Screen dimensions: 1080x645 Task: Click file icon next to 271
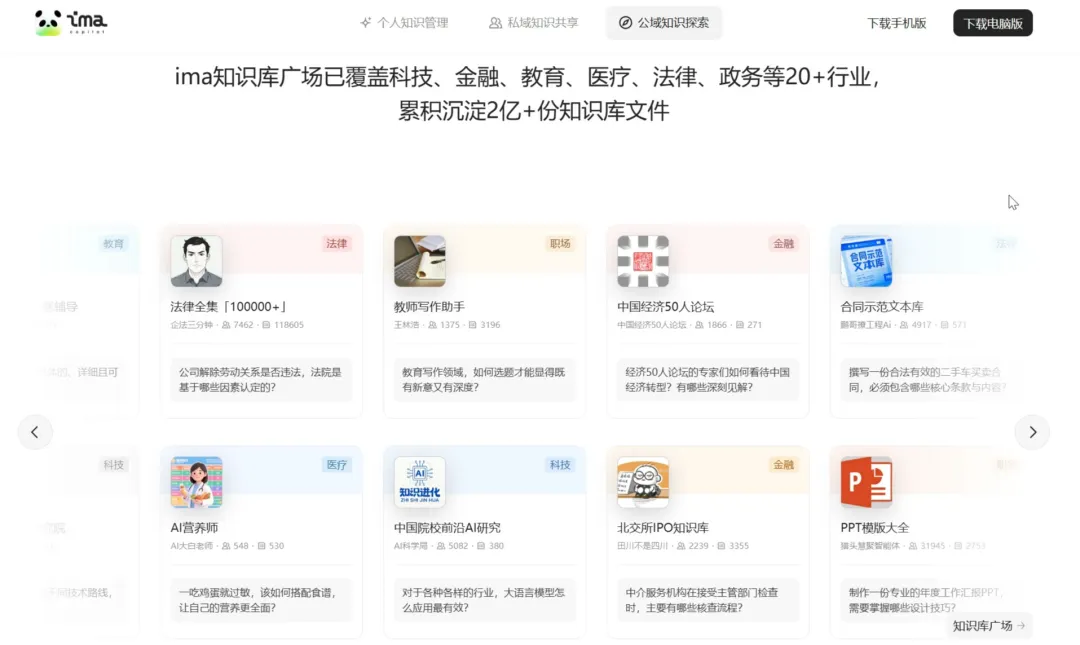pos(740,325)
